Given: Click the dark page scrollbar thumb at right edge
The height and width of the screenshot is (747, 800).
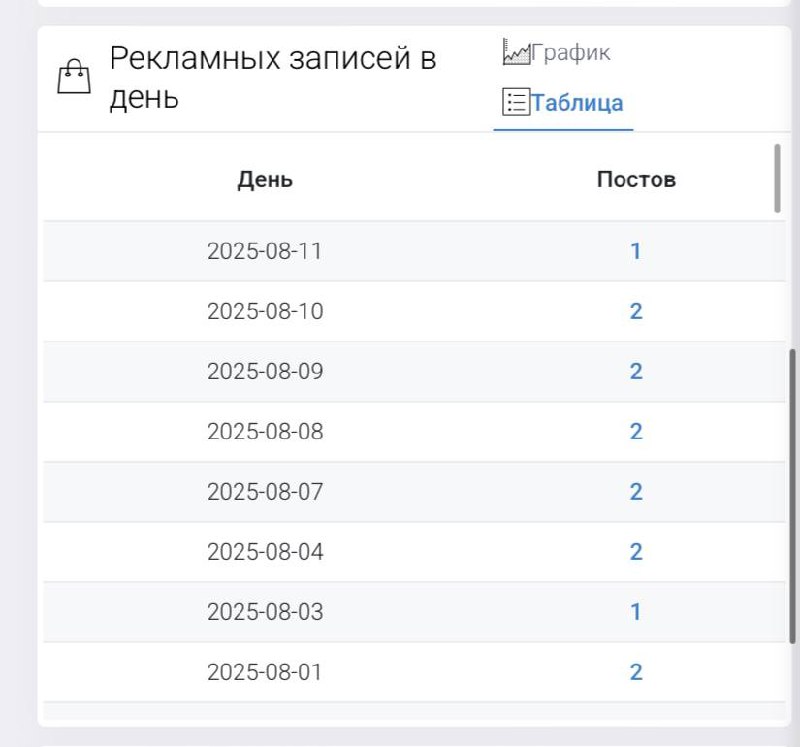Looking at the screenshot, I should pos(794,495).
